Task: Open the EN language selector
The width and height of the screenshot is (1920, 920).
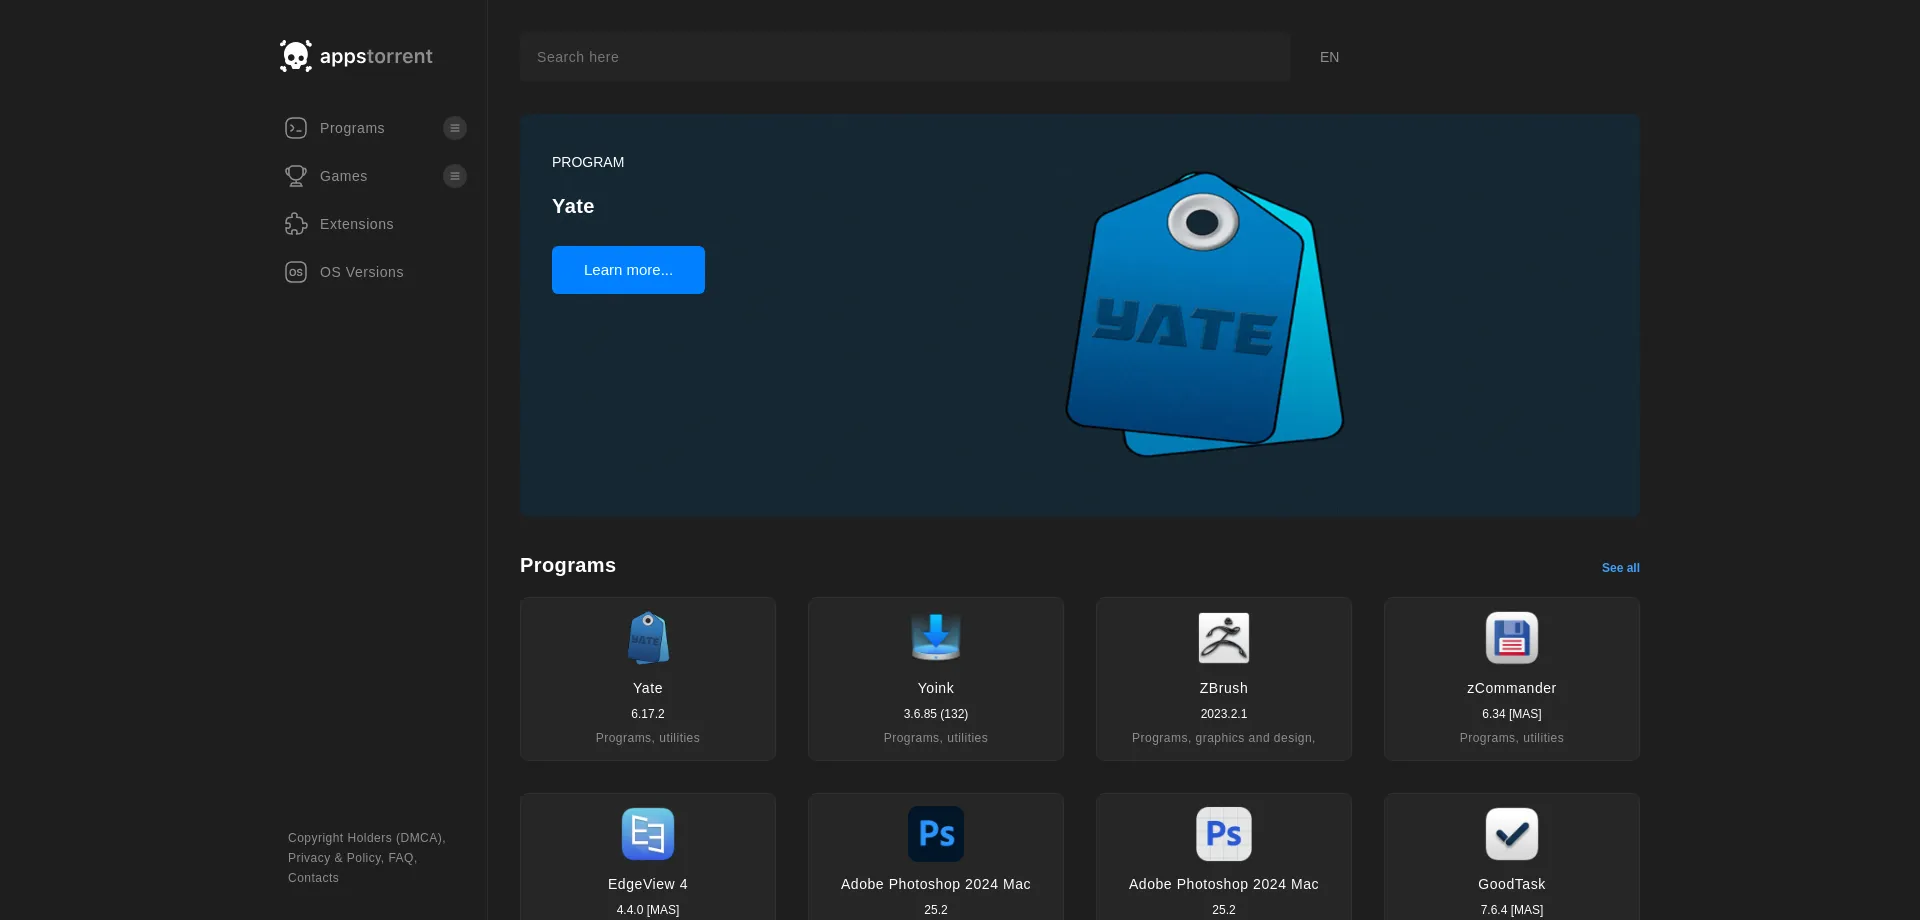Action: pyautogui.click(x=1329, y=57)
